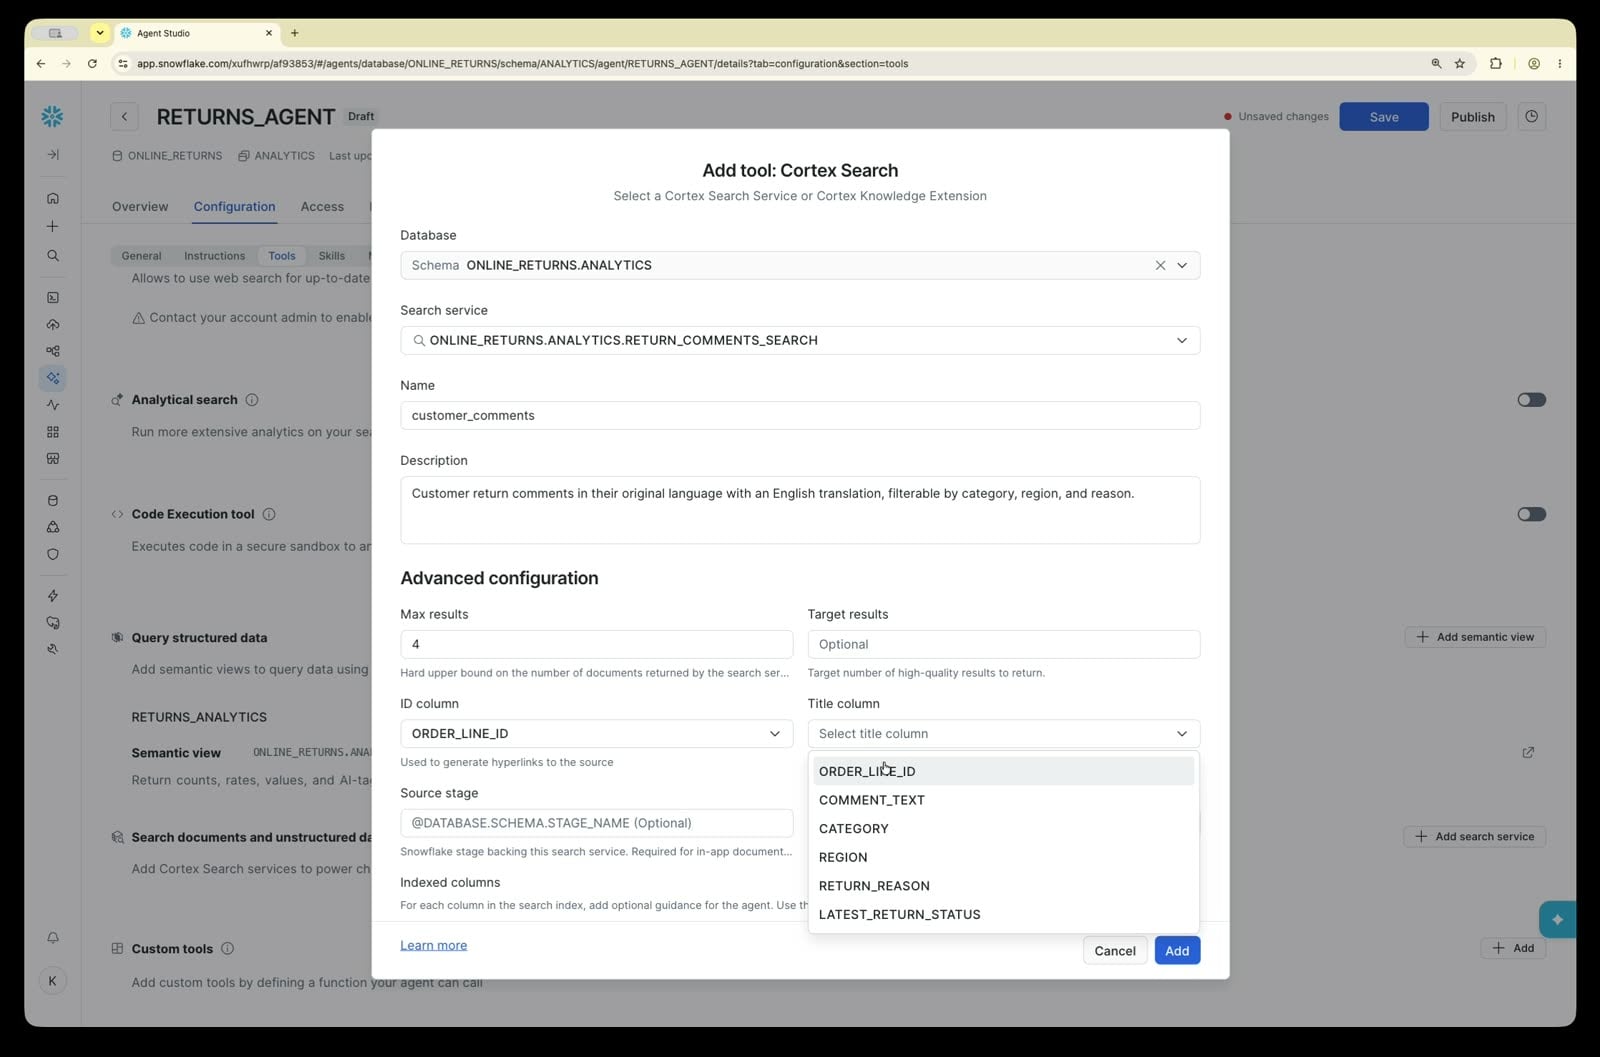Go to the Home icon in sidebar
Viewport: 1600px width, 1057px height.
pyautogui.click(x=53, y=198)
